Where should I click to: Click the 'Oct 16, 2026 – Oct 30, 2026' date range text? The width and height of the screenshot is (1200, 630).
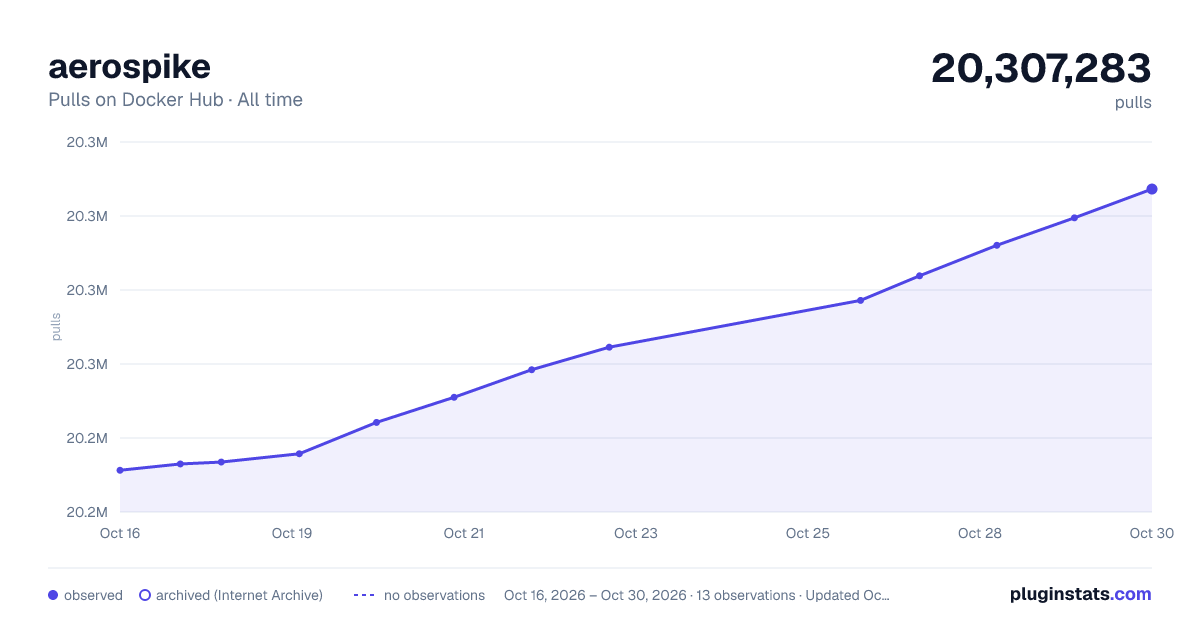click(595, 595)
